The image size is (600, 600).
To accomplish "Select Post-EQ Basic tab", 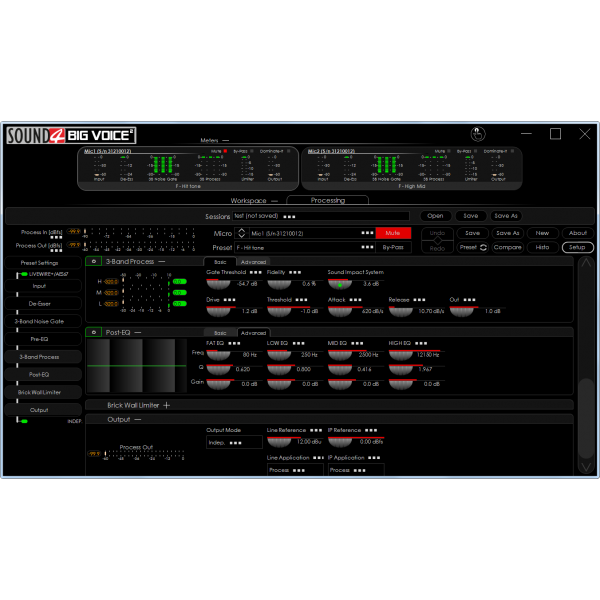I will (220, 333).
